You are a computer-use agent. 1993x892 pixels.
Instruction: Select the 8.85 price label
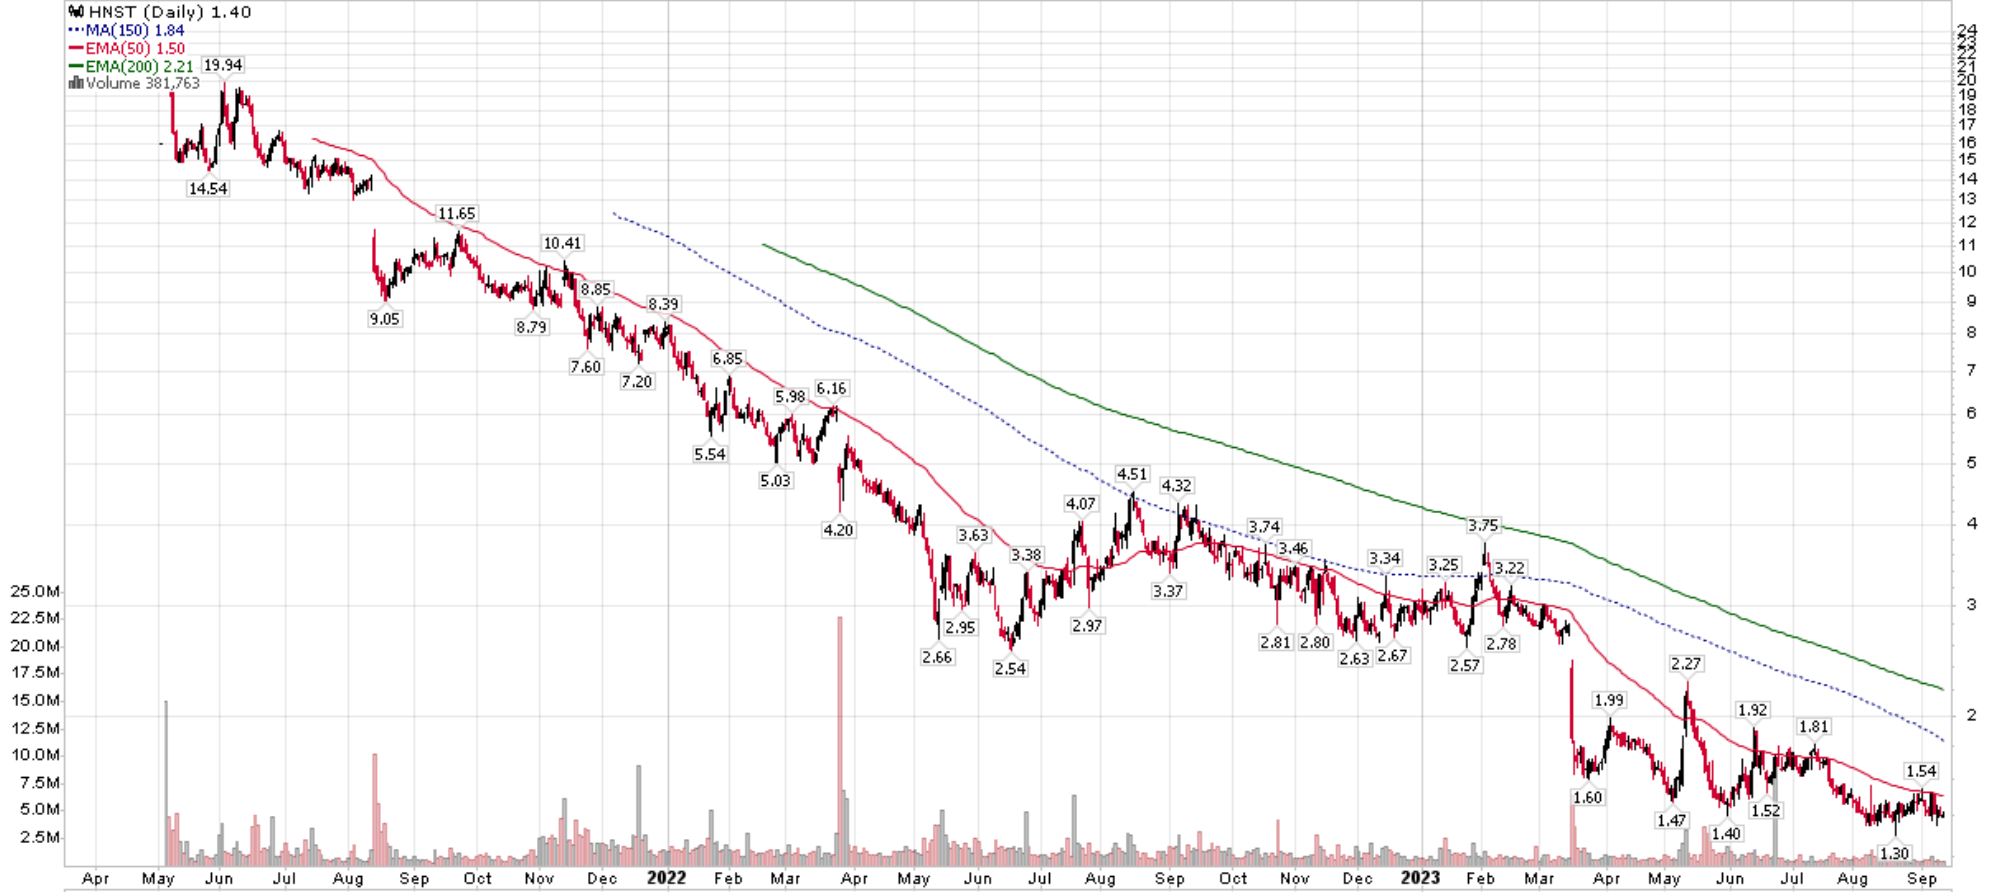(x=595, y=289)
